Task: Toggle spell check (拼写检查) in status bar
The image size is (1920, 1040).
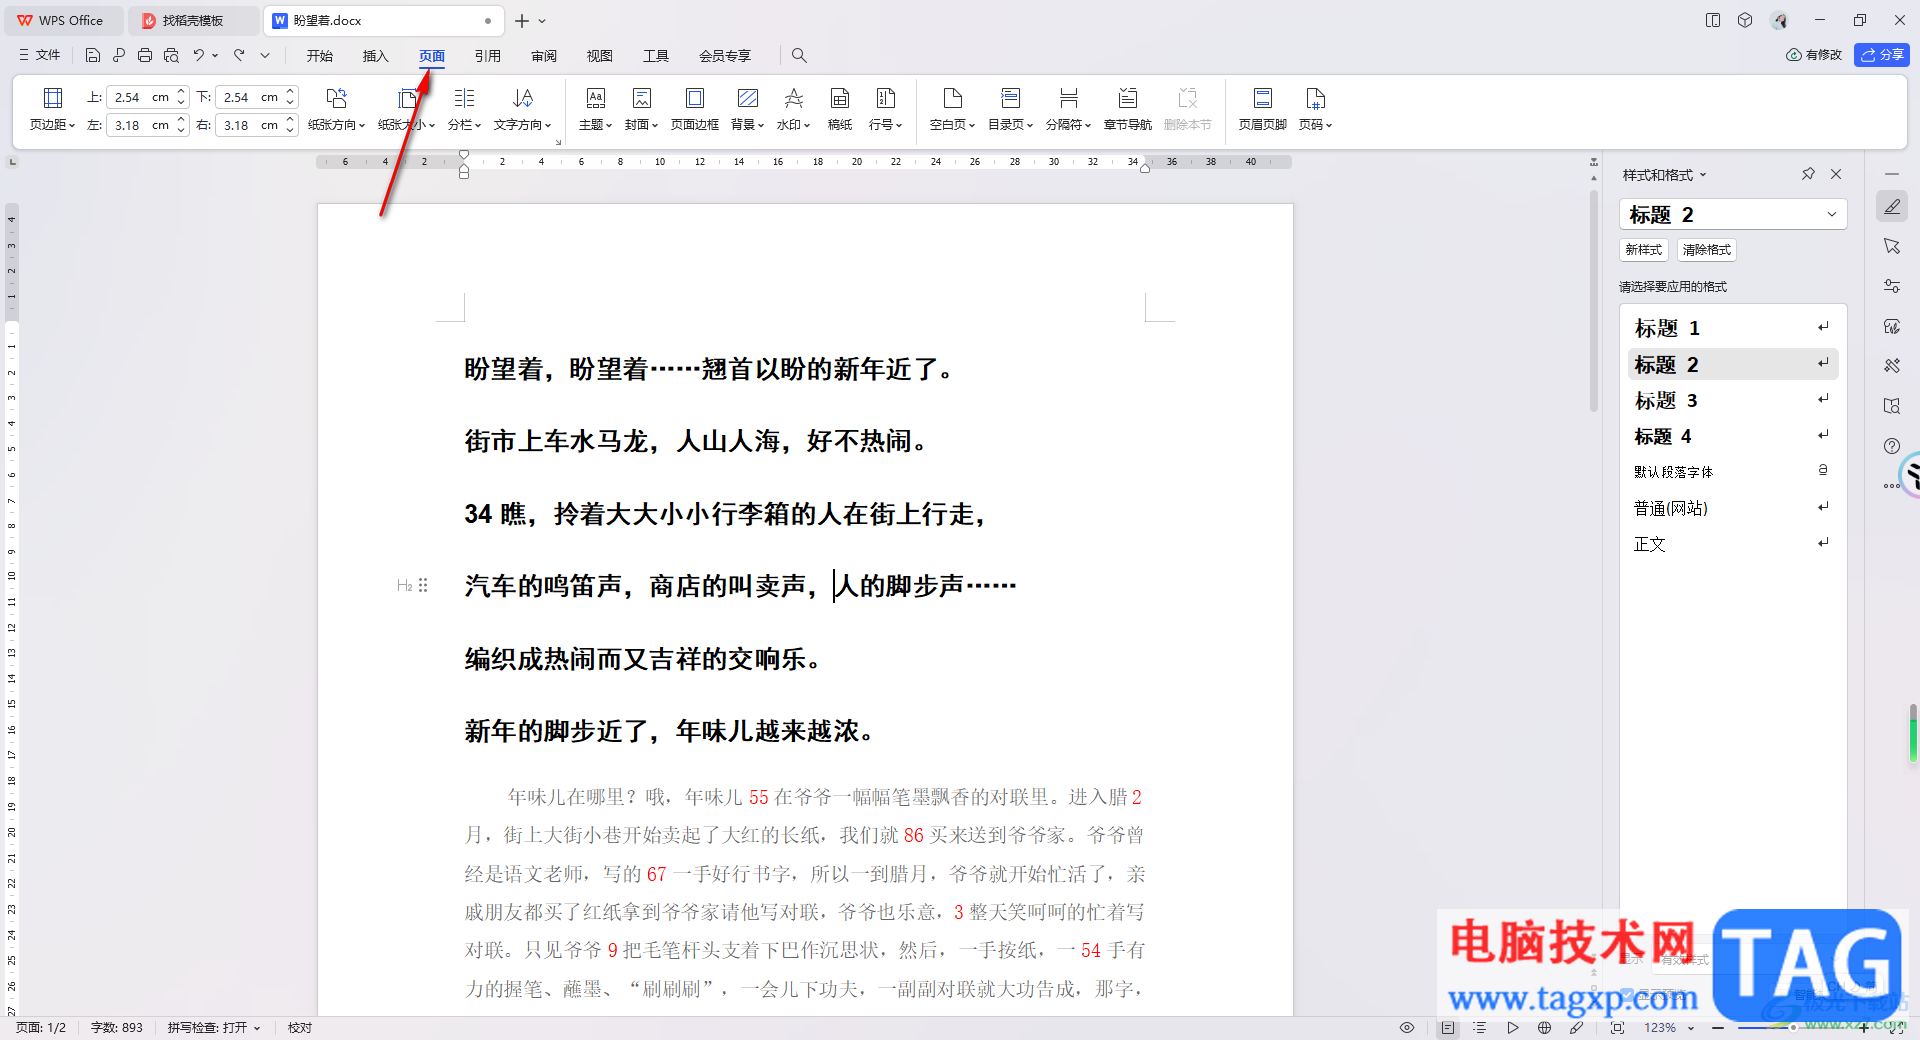Action: [214, 1027]
